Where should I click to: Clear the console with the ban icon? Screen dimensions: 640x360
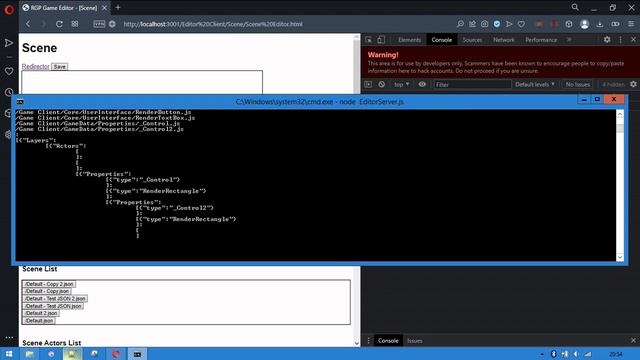(382, 84)
